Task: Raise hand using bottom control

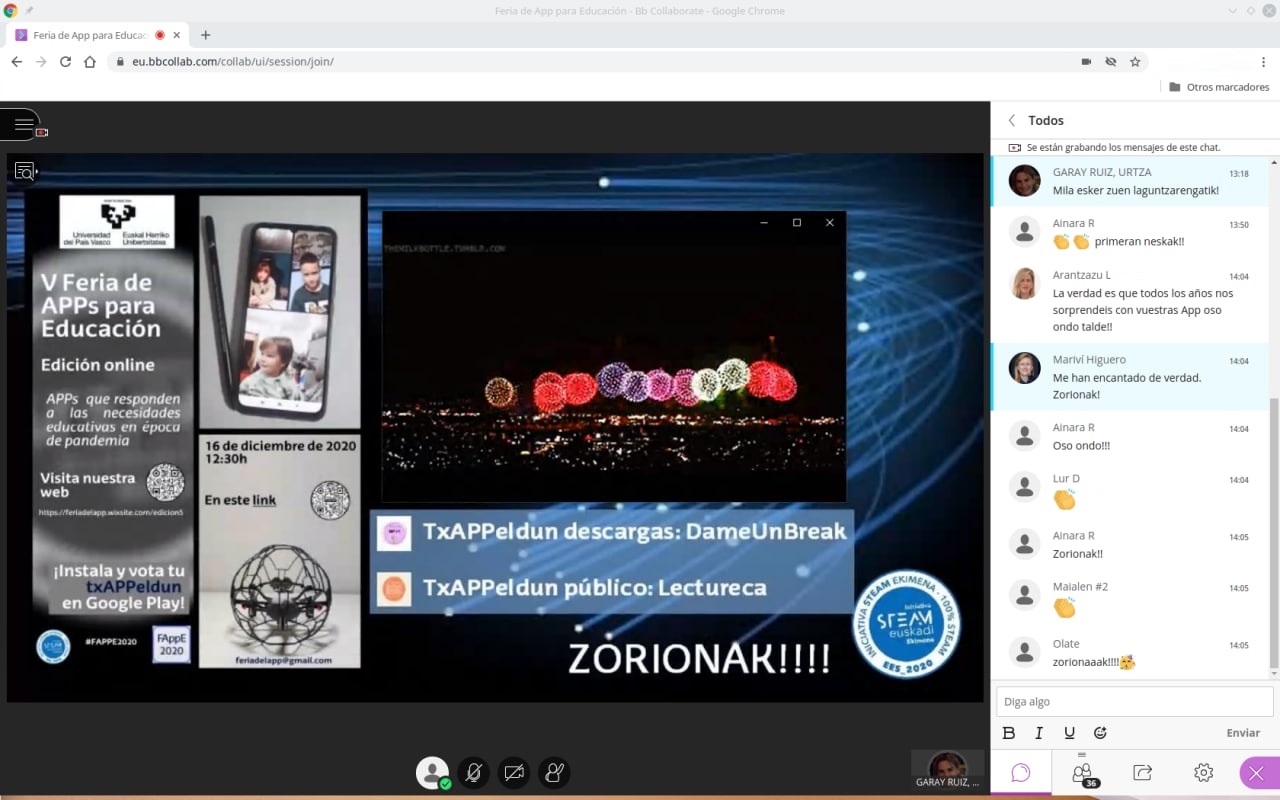Action: click(554, 773)
